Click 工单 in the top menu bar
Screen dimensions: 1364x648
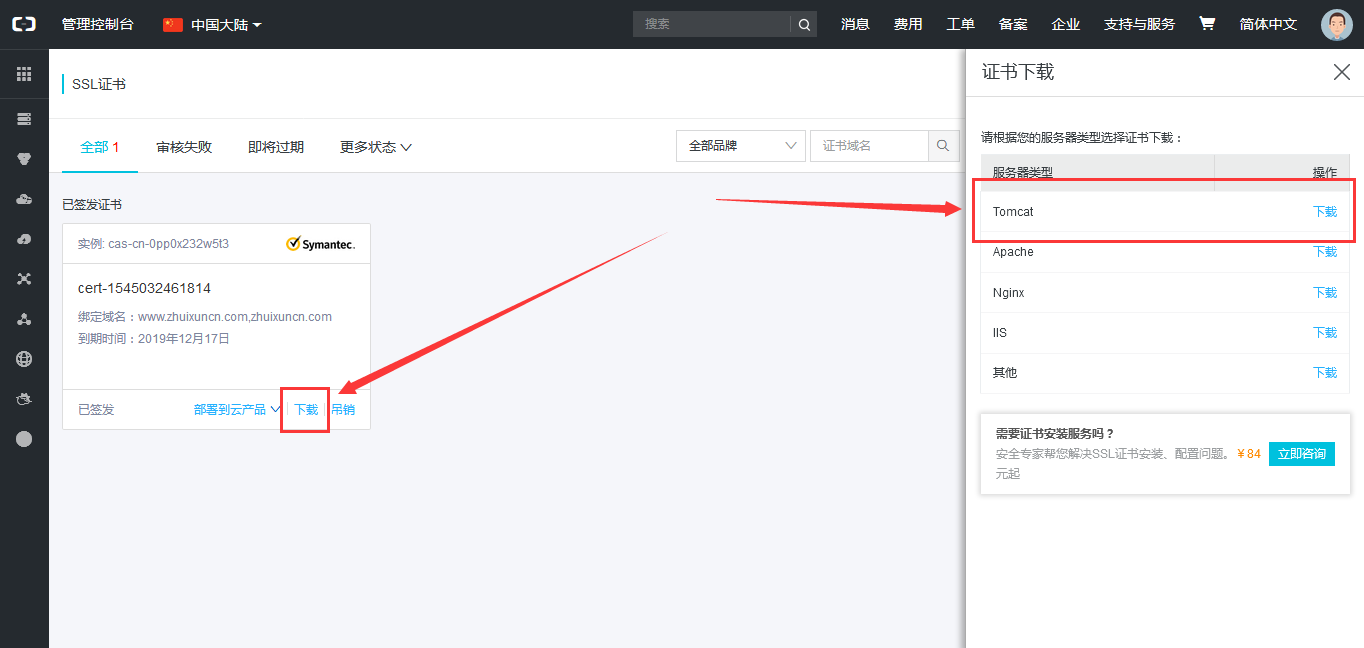(959, 23)
